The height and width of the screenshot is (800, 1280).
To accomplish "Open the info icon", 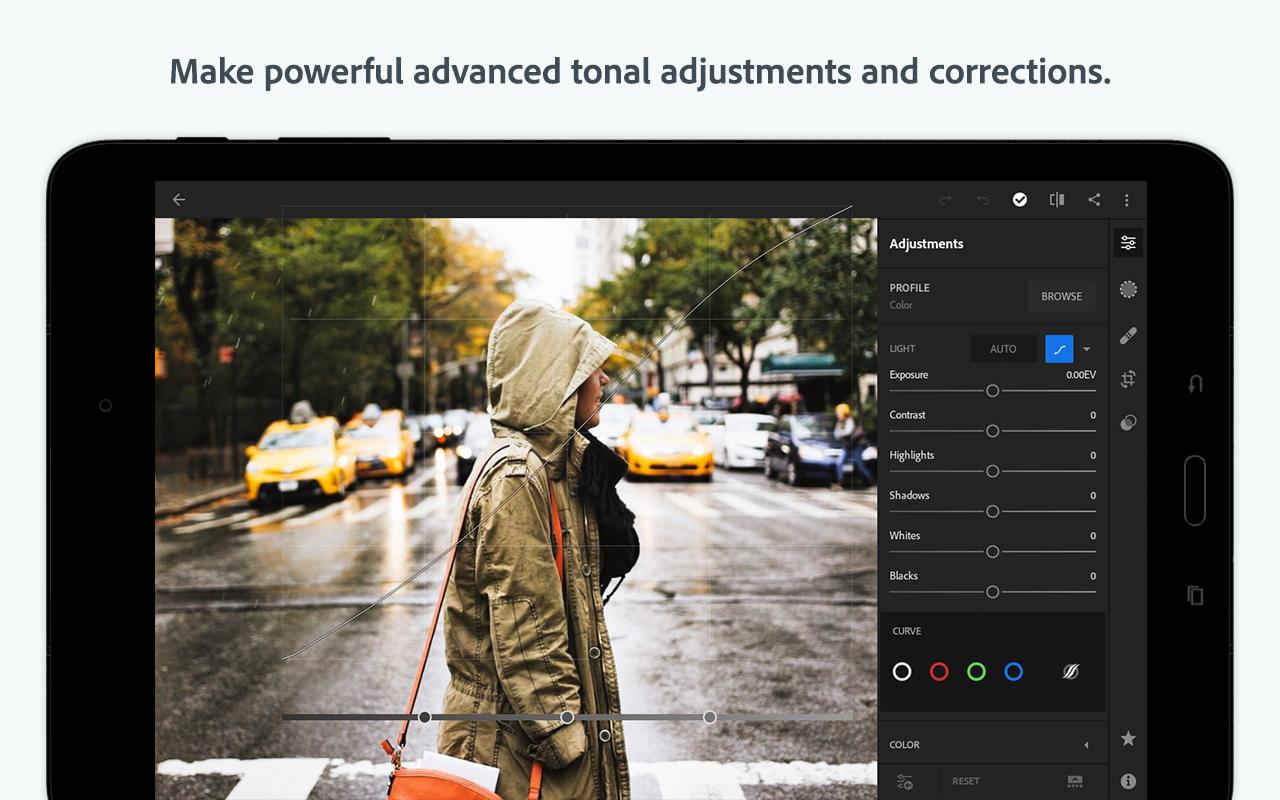I will (x=1128, y=781).
